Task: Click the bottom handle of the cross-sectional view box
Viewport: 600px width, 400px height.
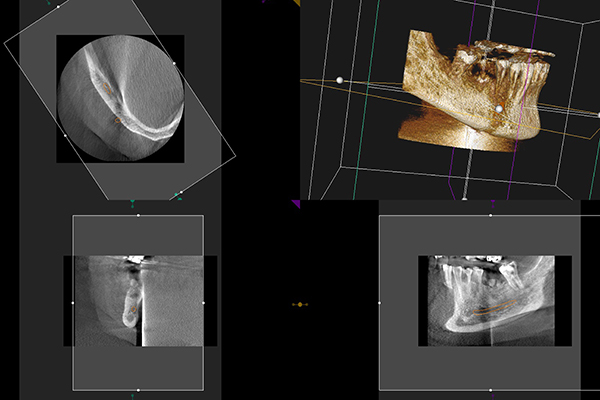Action: pyautogui.click(x=138, y=389)
